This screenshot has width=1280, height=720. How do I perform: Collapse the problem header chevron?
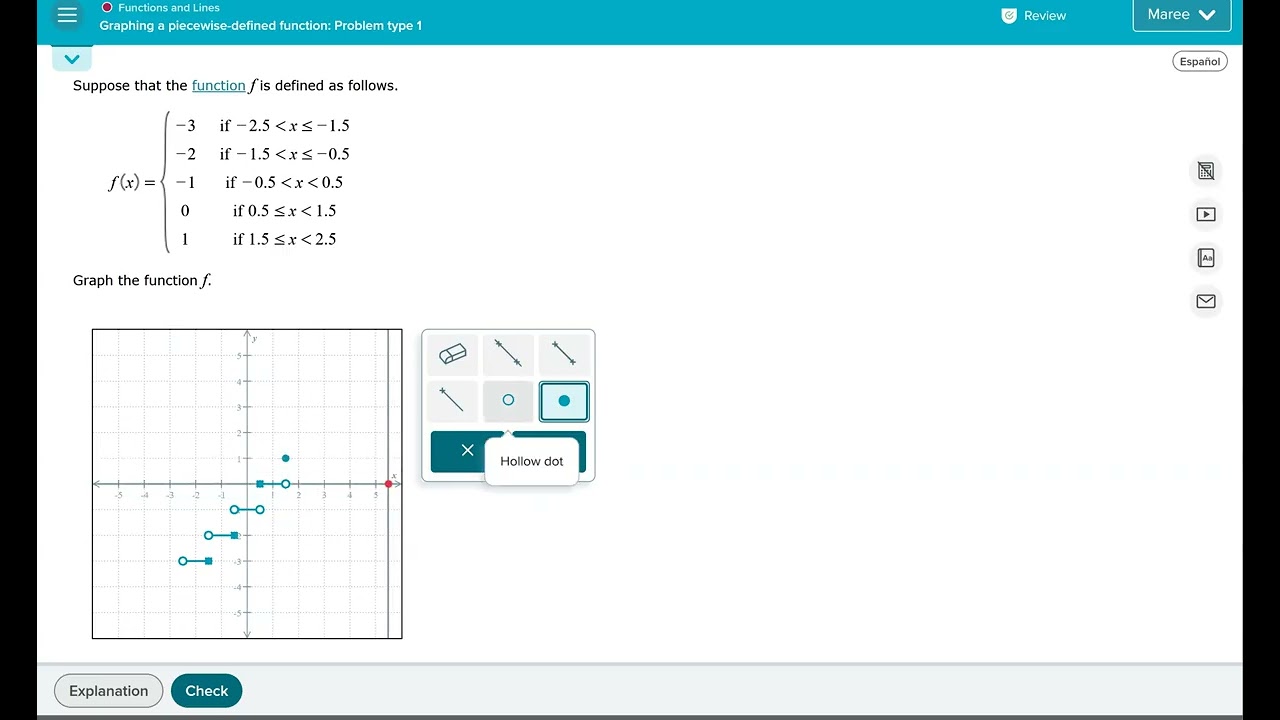tap(72, 59)
